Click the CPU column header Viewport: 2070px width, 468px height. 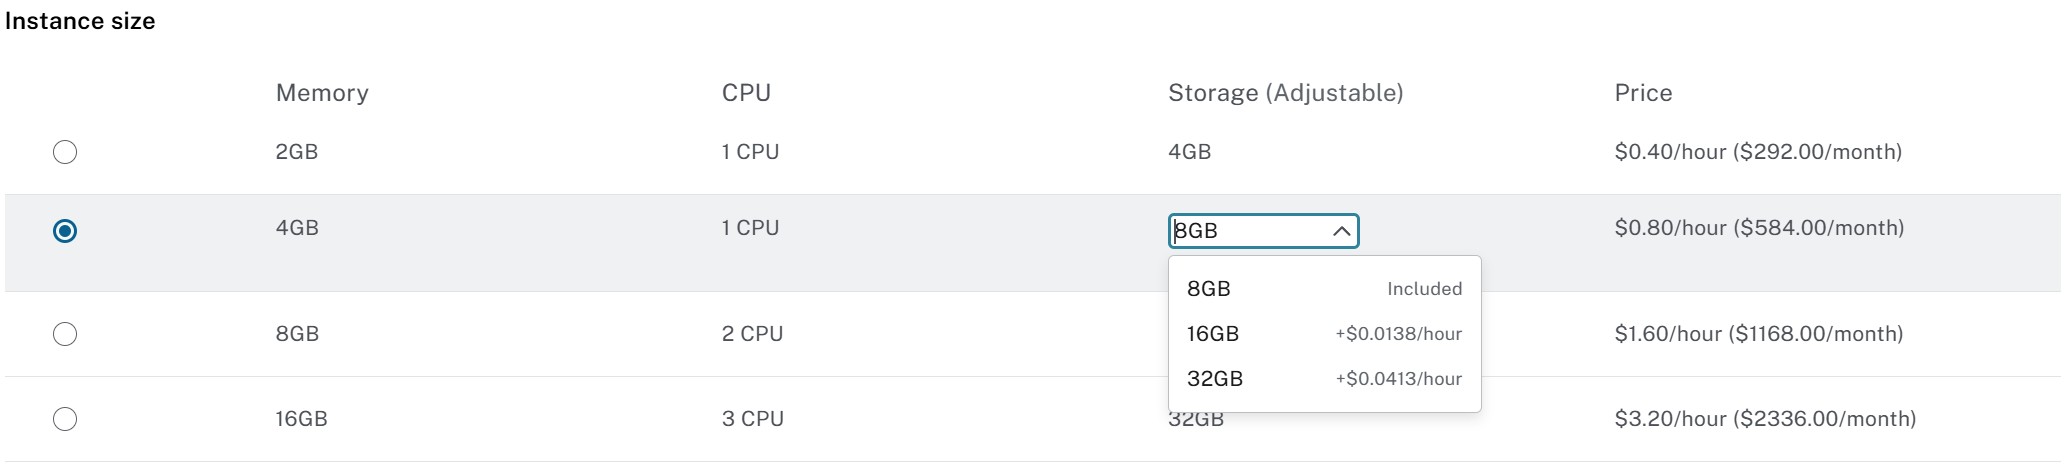(746, 93)
